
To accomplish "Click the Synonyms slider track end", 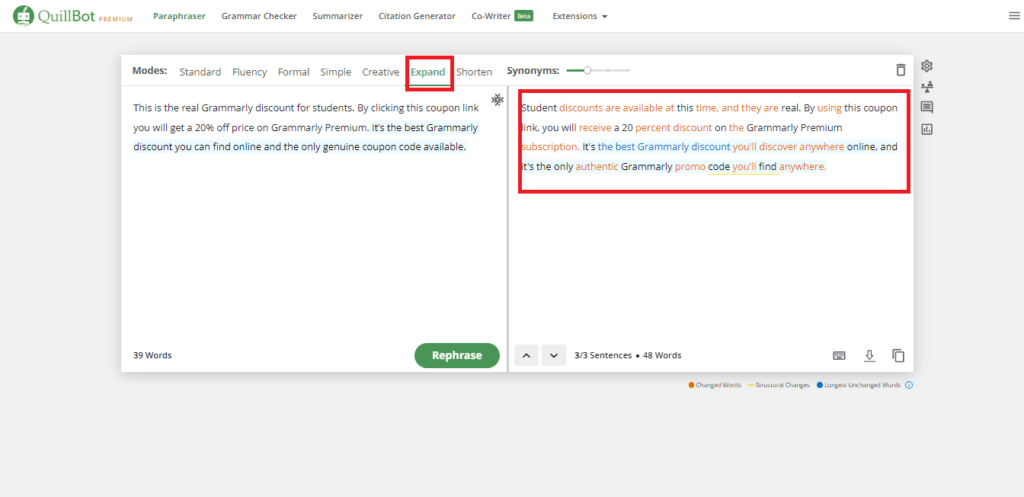I will pos(628,71).
